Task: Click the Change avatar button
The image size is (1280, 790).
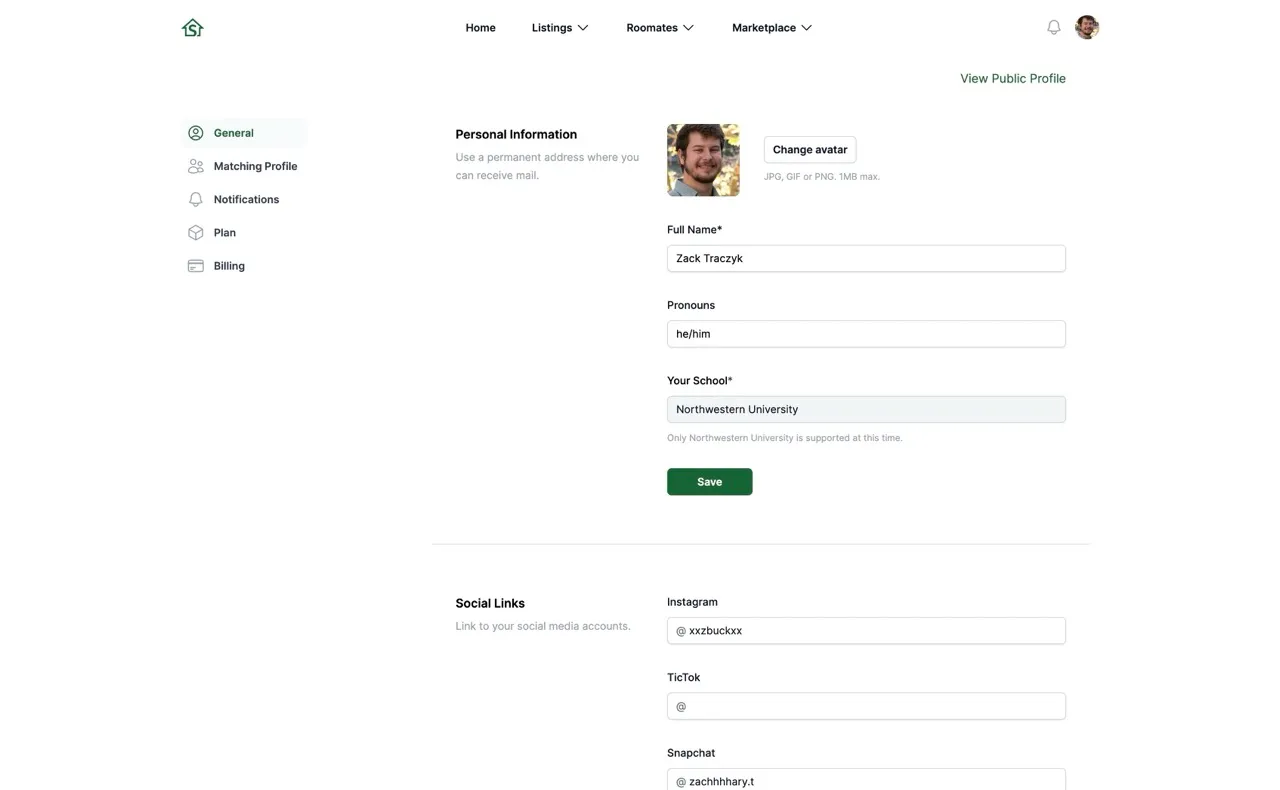Action: [810, 150]
